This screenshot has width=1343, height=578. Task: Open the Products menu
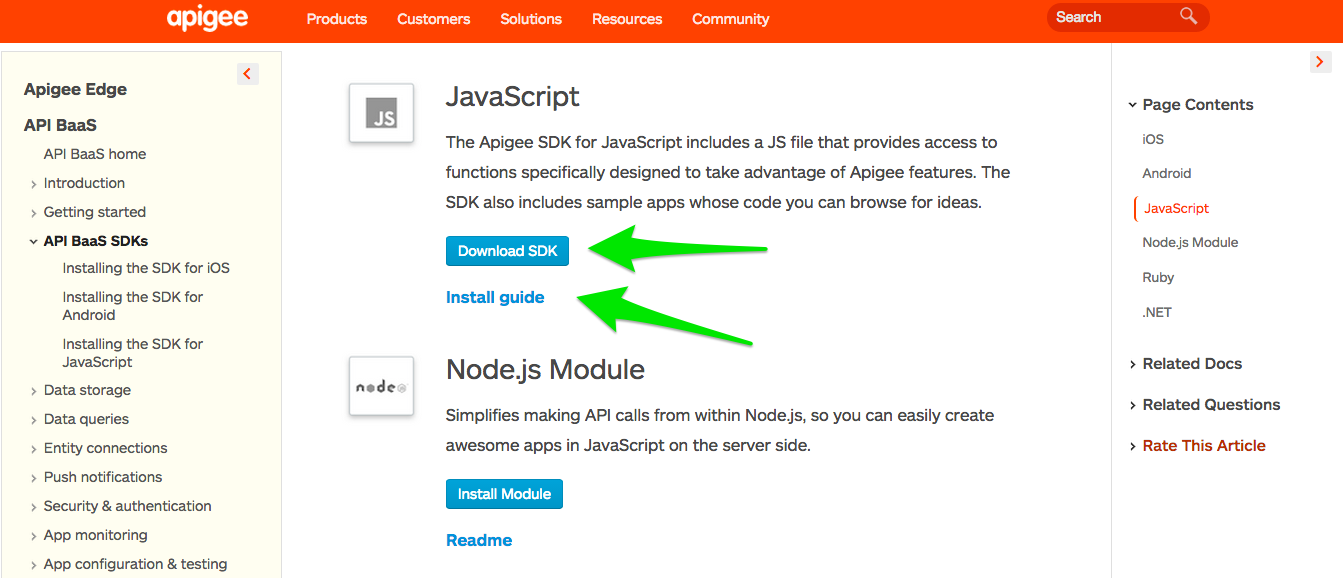pos(337,19)
